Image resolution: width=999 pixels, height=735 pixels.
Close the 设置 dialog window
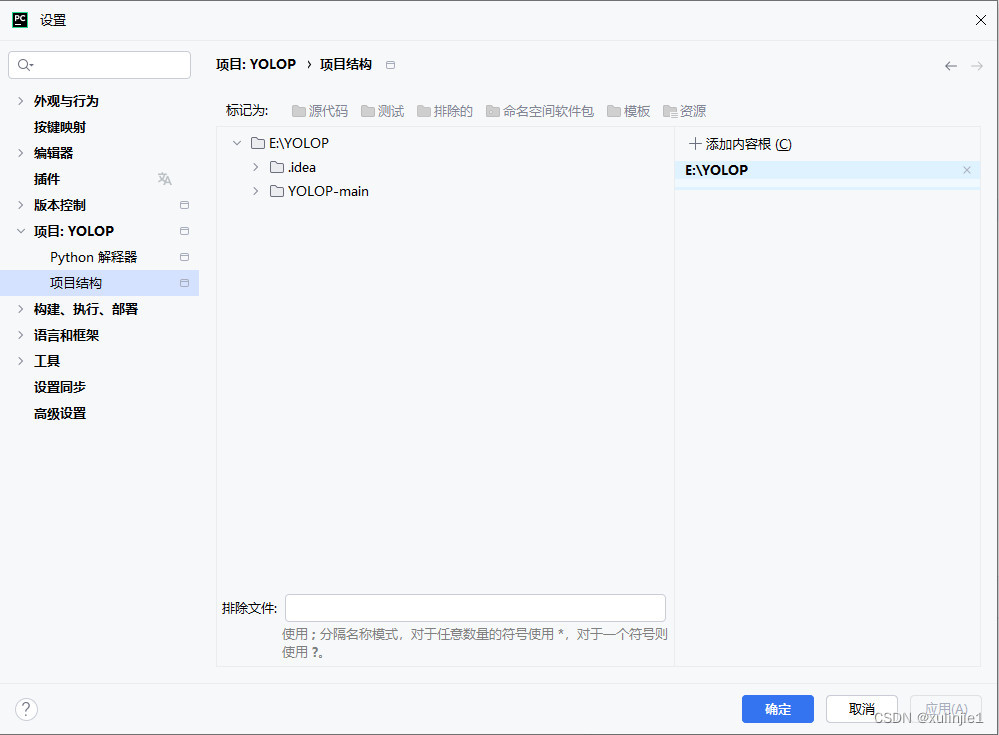tap(981, 20)
